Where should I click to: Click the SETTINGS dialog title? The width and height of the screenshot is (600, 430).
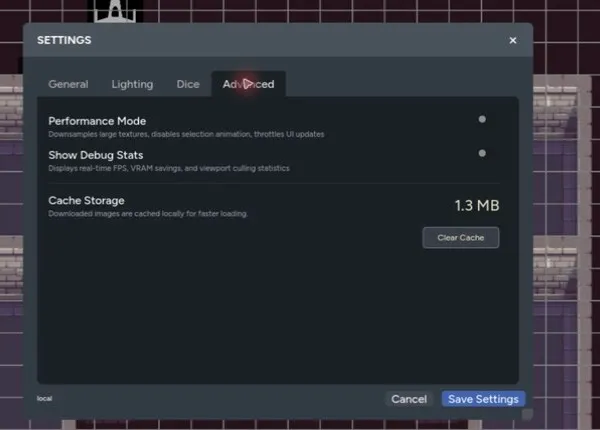tap(64, 40)
